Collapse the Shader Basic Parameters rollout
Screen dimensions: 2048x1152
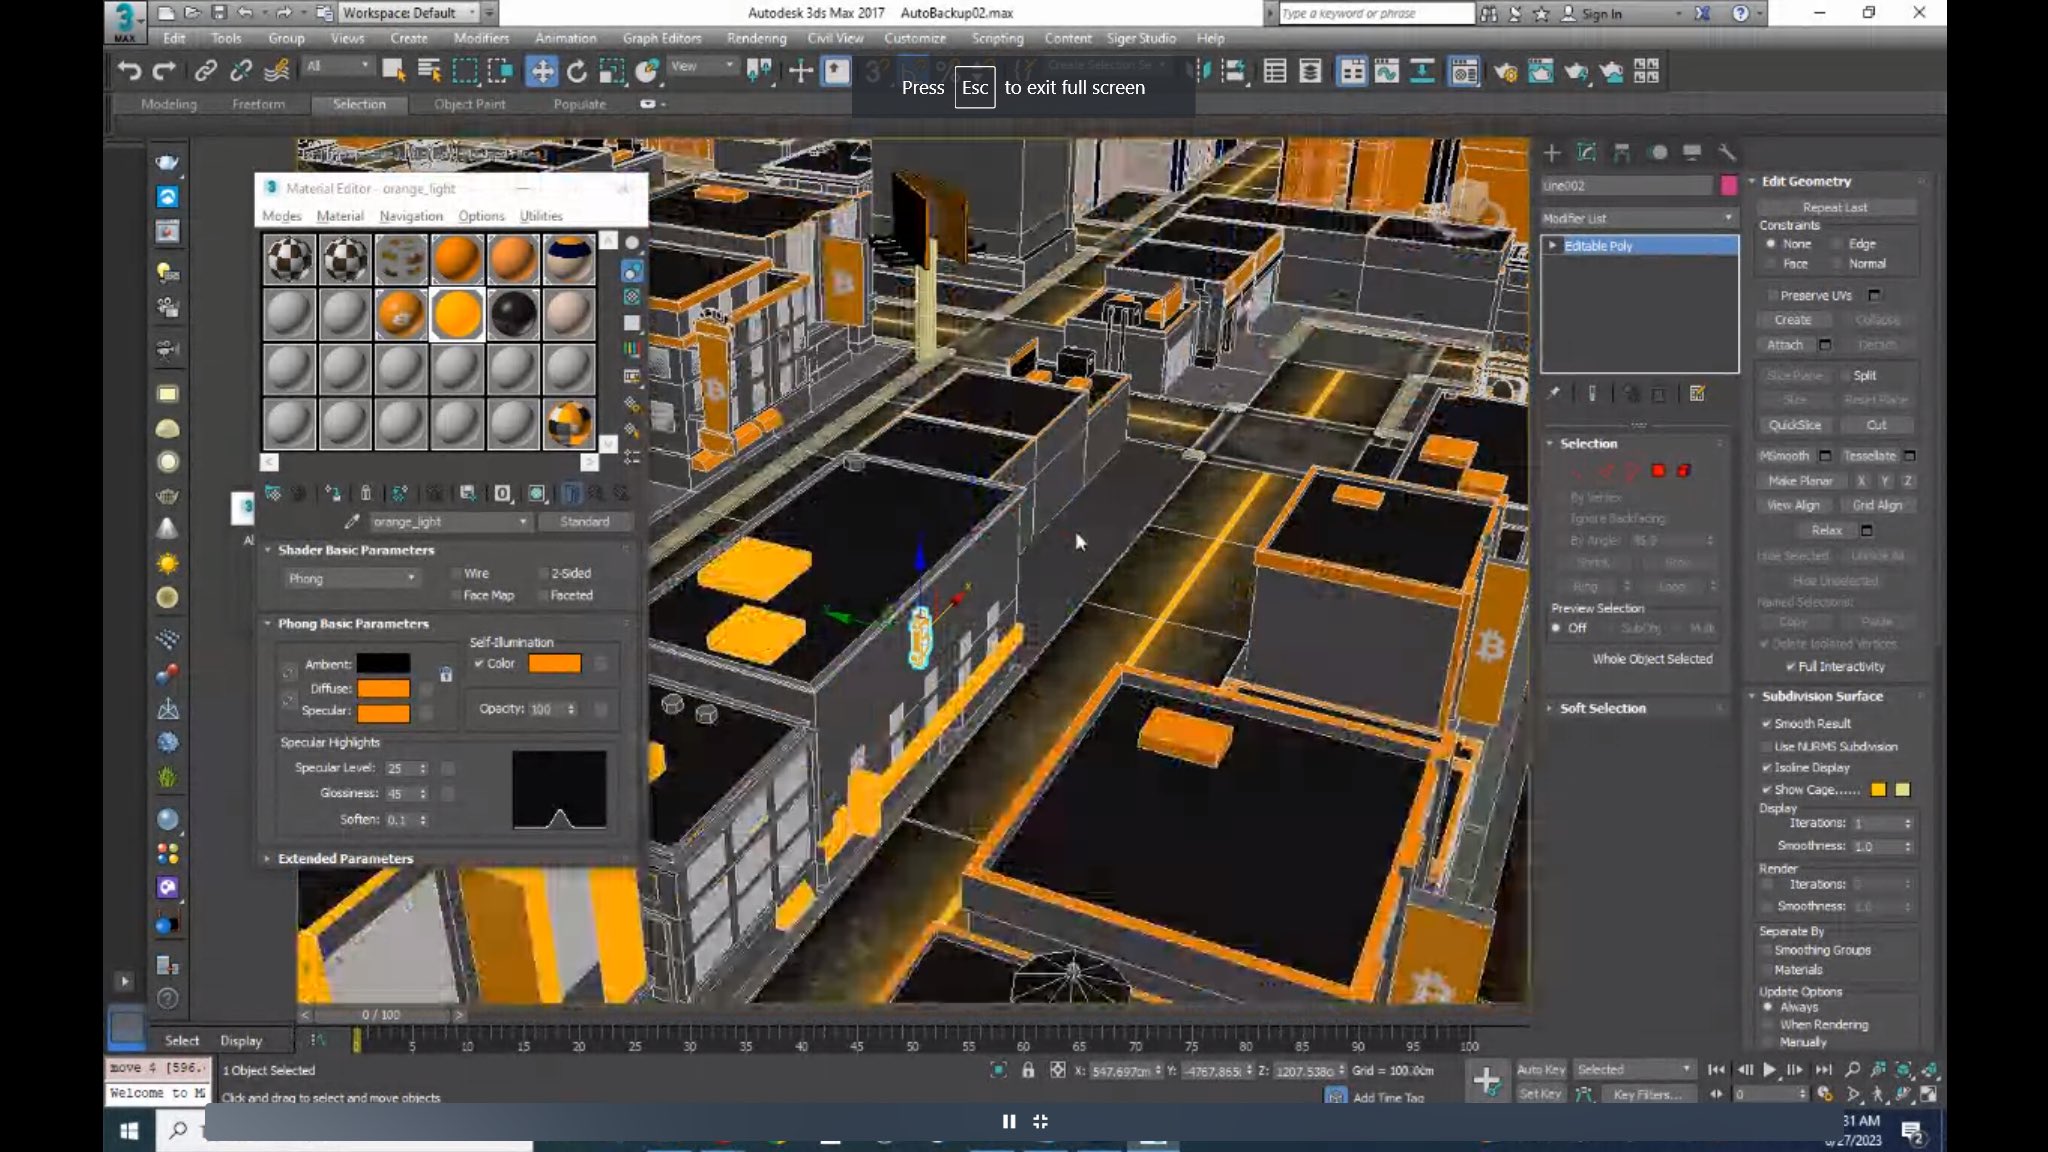(356, 550)
